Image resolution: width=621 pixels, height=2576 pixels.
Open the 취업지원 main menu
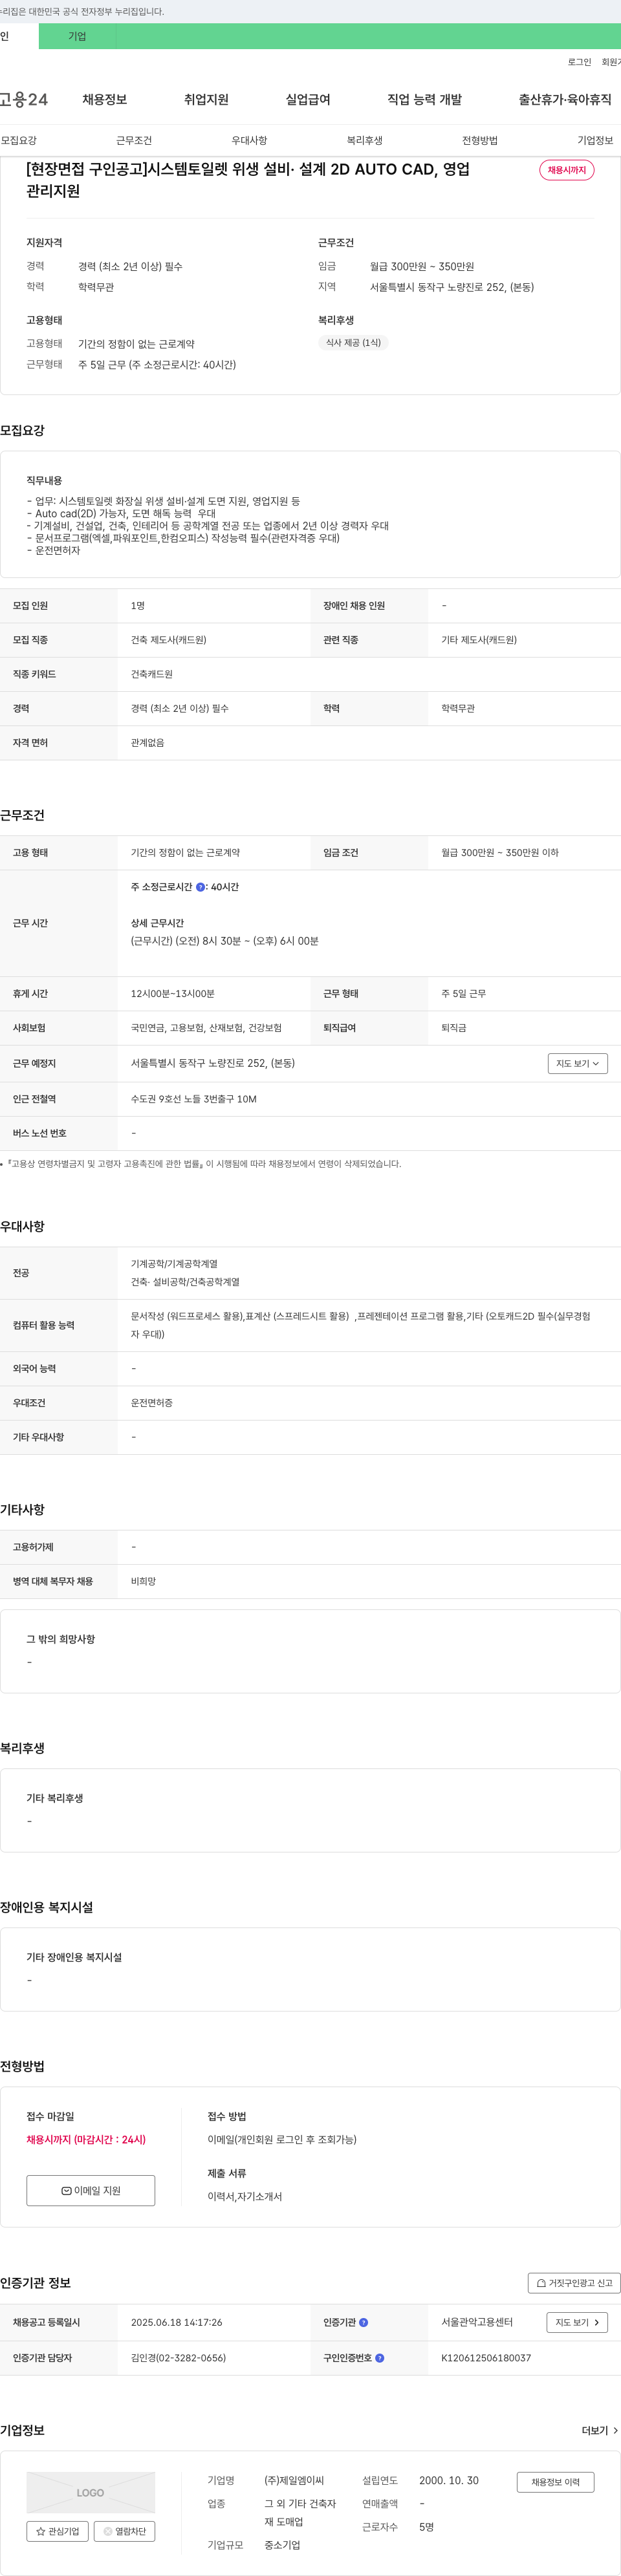206,99
